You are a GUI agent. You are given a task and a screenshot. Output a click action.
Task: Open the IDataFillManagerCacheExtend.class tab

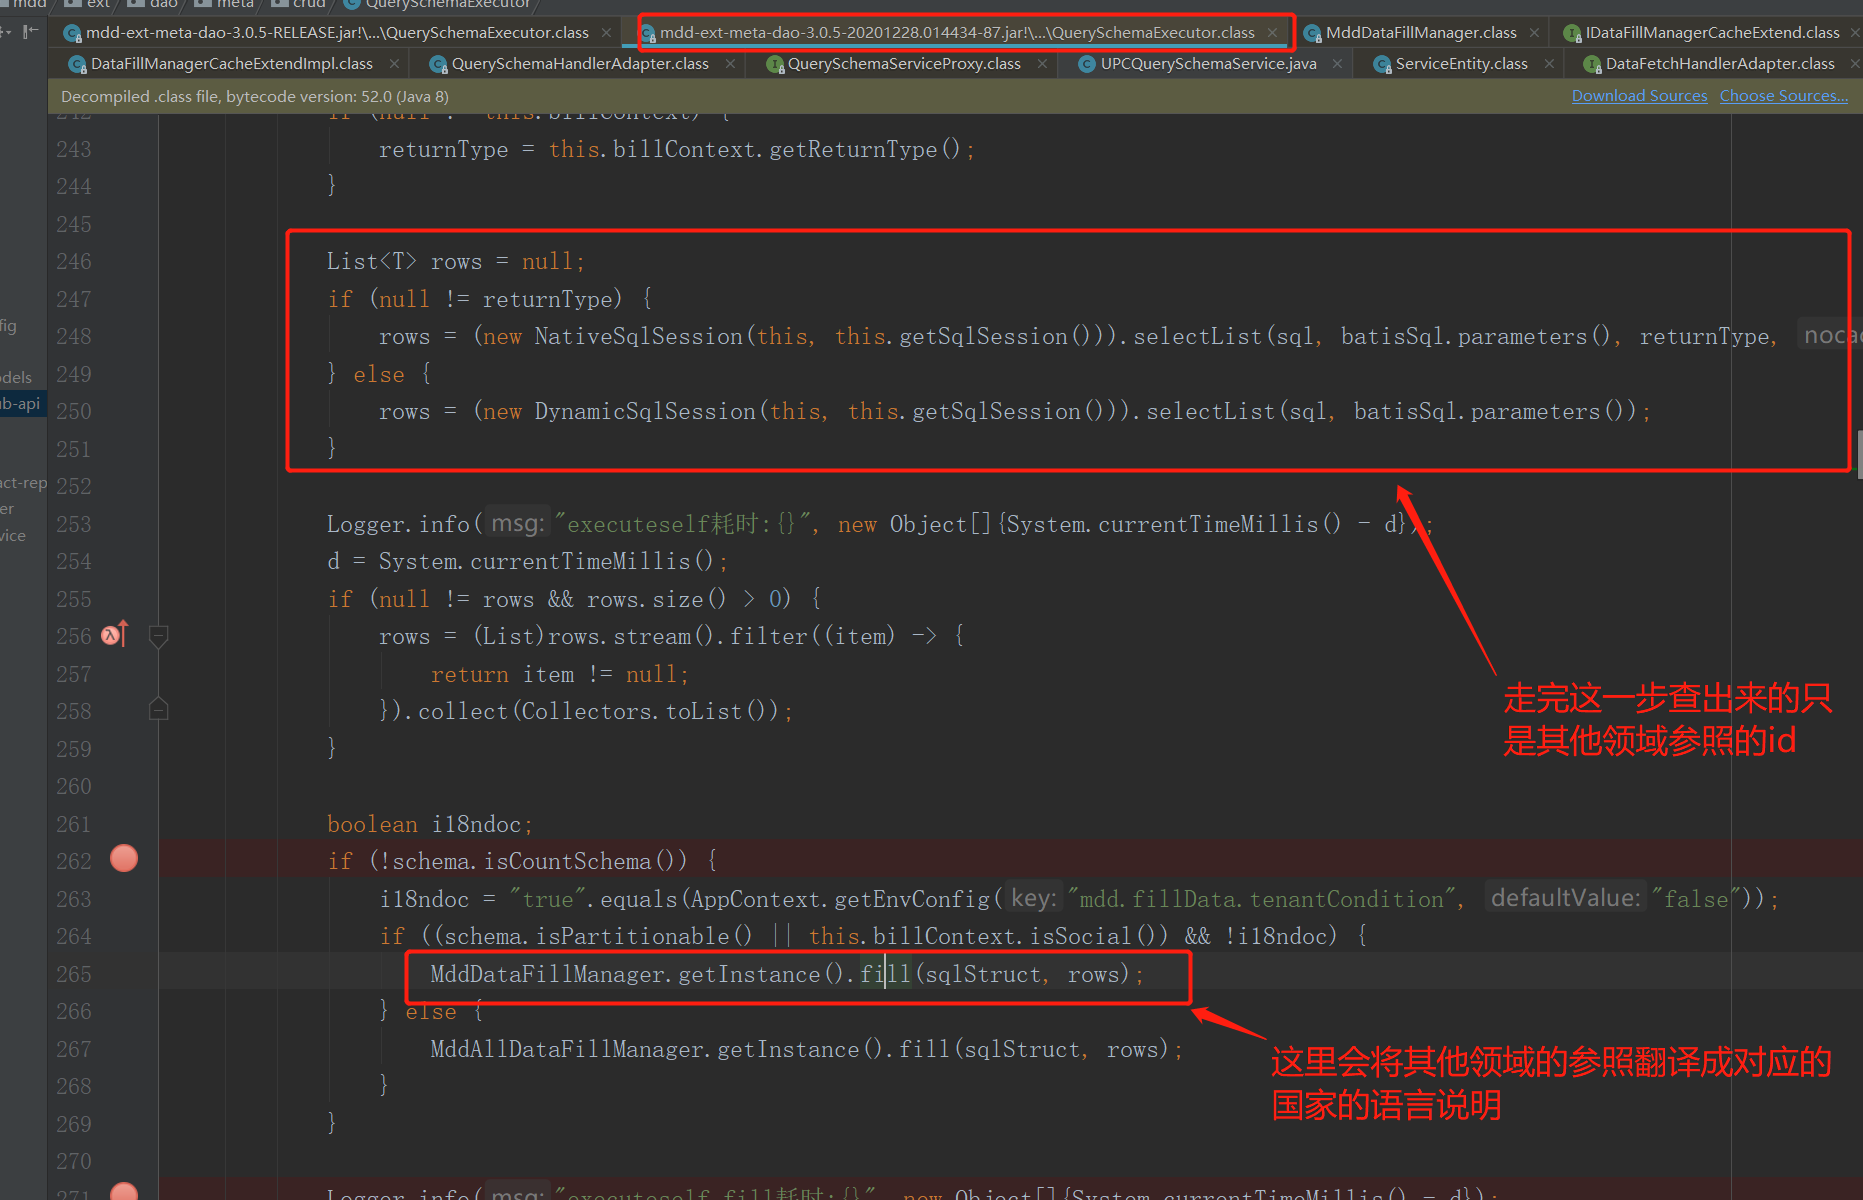click(x=1711, y=33)
